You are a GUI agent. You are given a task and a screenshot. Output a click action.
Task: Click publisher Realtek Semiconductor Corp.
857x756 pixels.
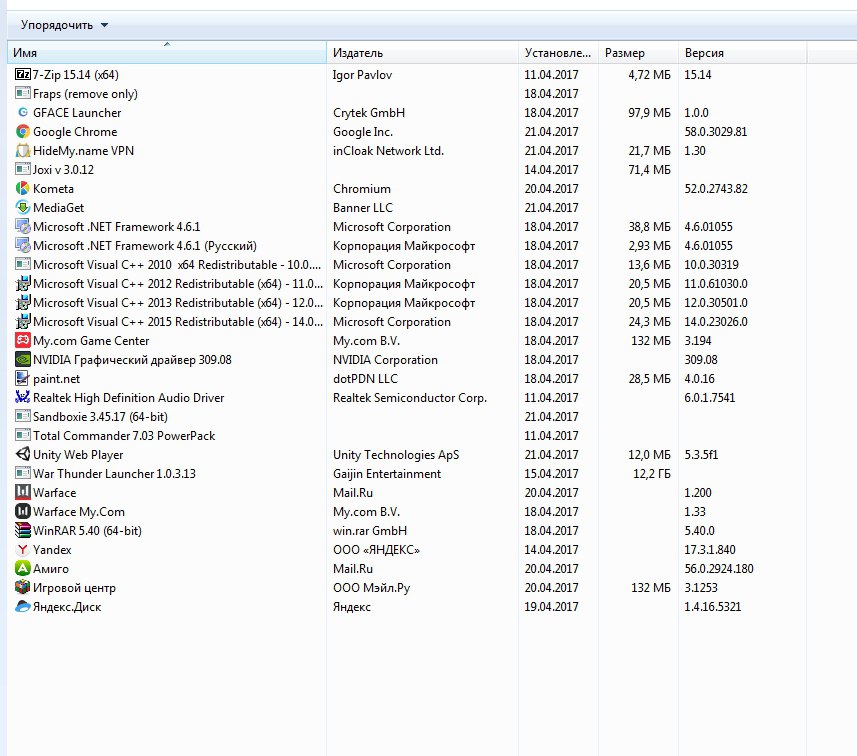(410, 398)
